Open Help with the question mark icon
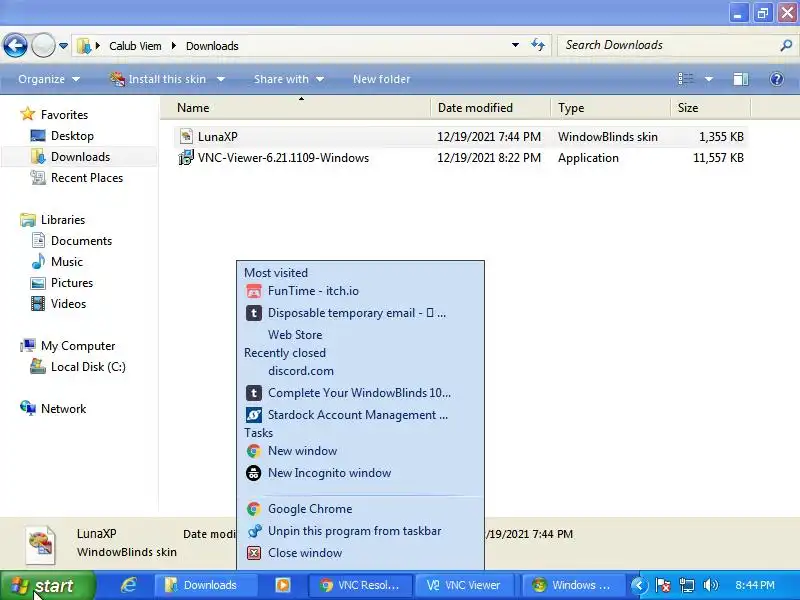Viewport: 800px width, 600px height. 777,79
